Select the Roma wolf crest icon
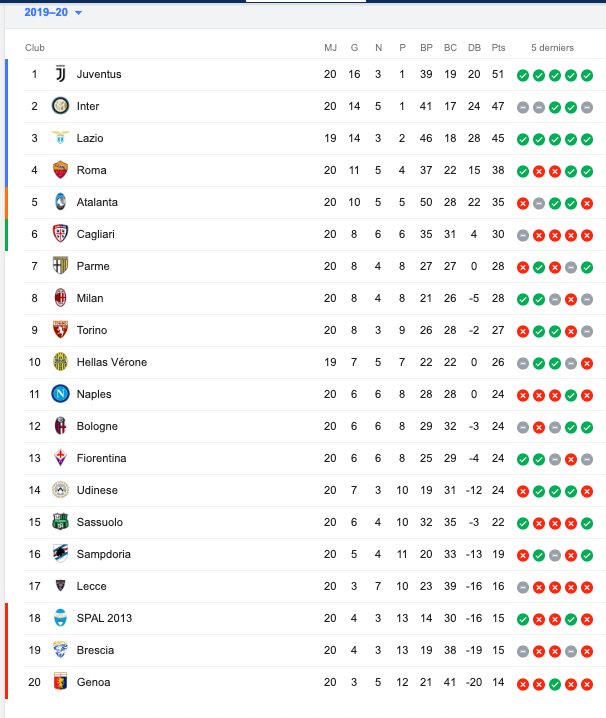This screenshot has height=718, width=606. pos(60,170)
